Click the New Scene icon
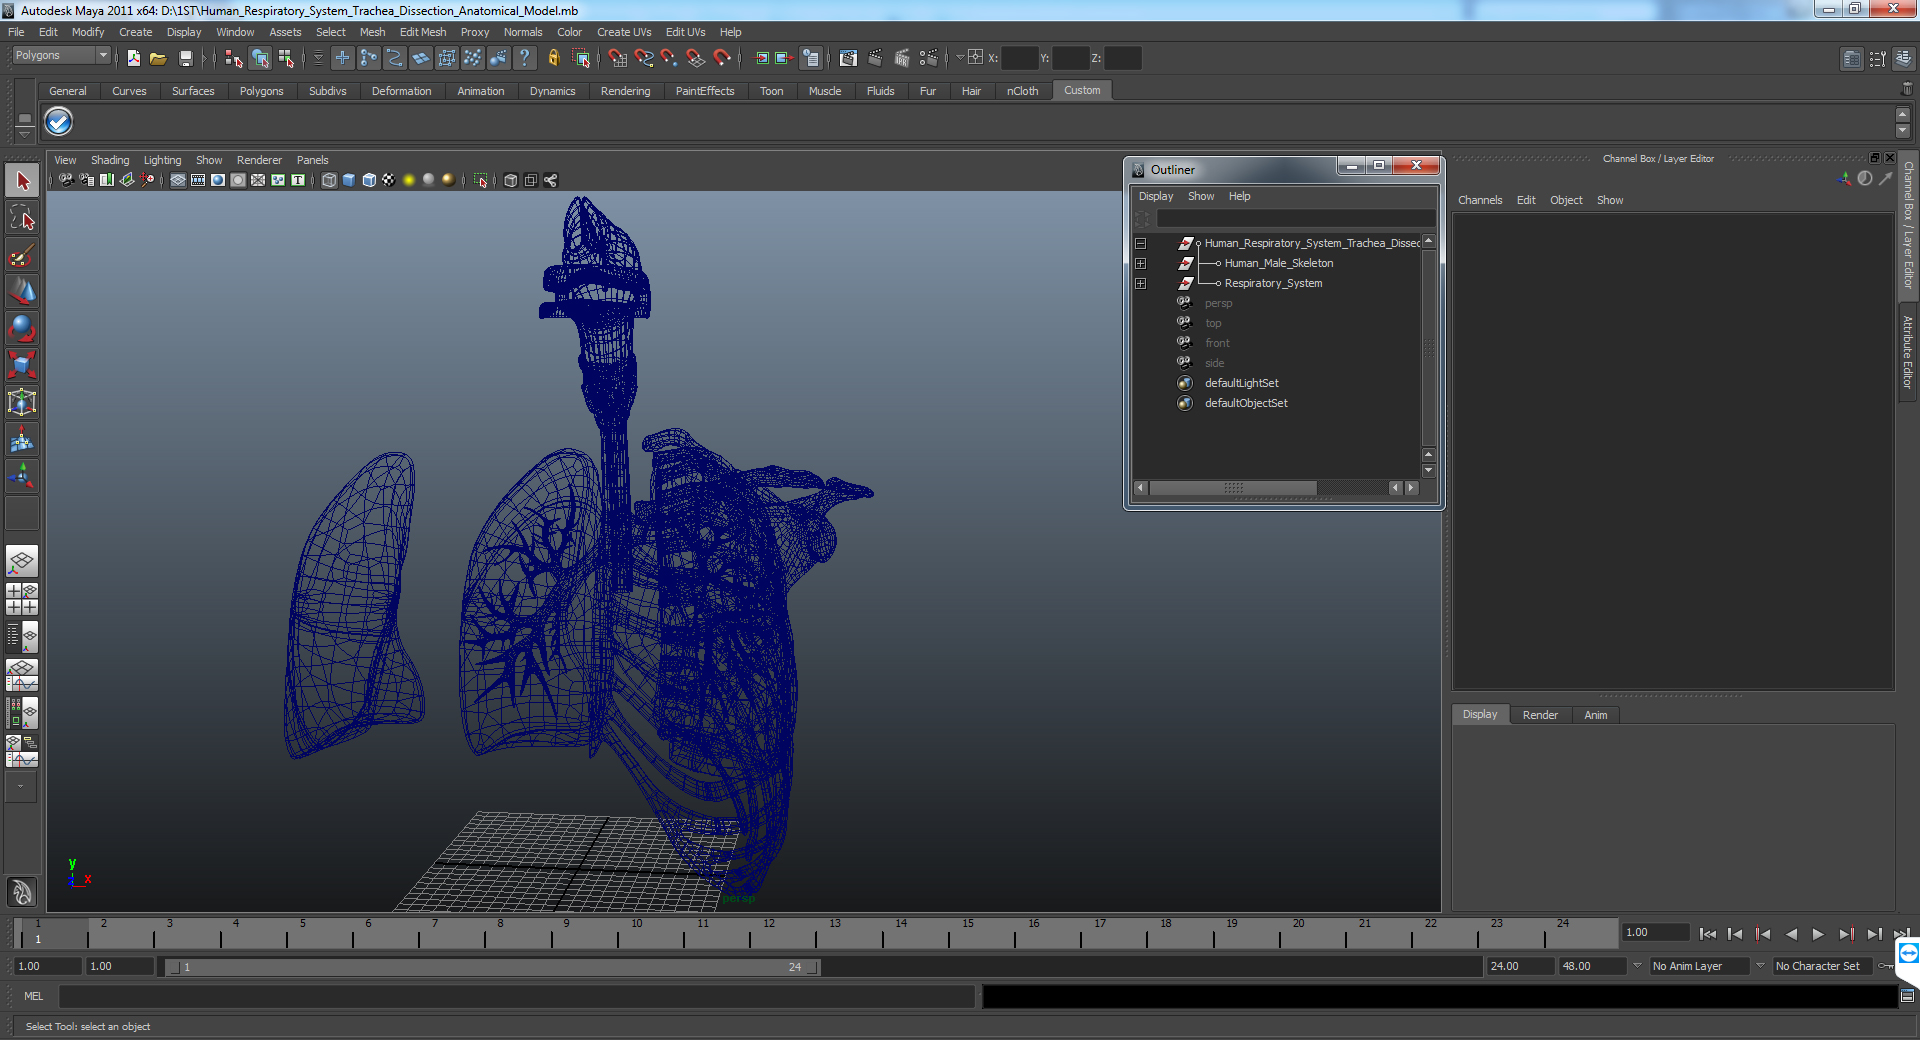Viewport: 1920px width, 1040px height. (x=133, y=58)
